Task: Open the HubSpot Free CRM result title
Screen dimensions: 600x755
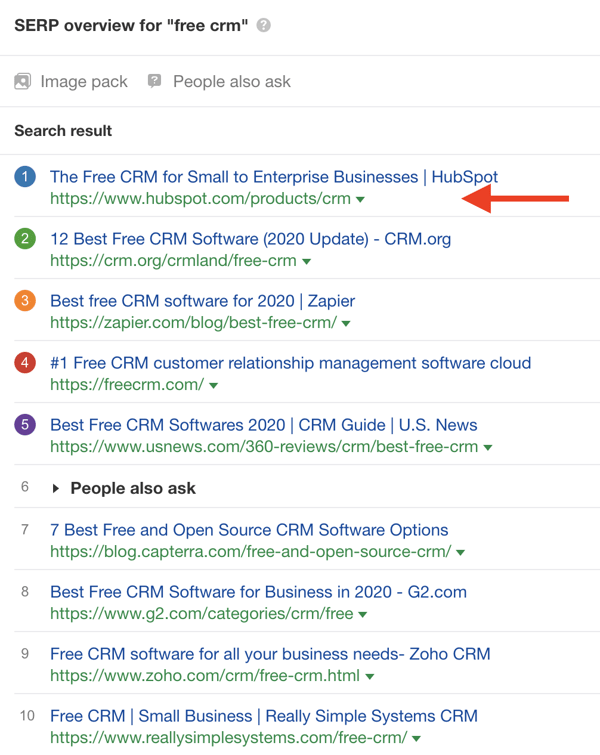Action: click(274, 177)
